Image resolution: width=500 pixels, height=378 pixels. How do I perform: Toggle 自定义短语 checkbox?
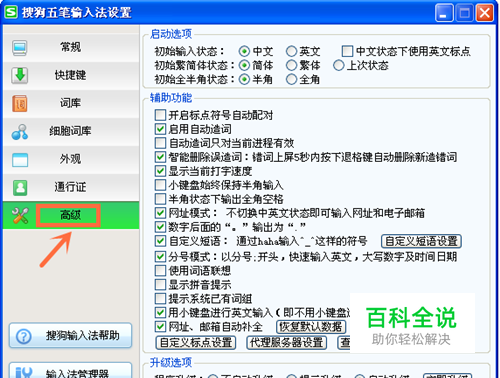(160, 241)
